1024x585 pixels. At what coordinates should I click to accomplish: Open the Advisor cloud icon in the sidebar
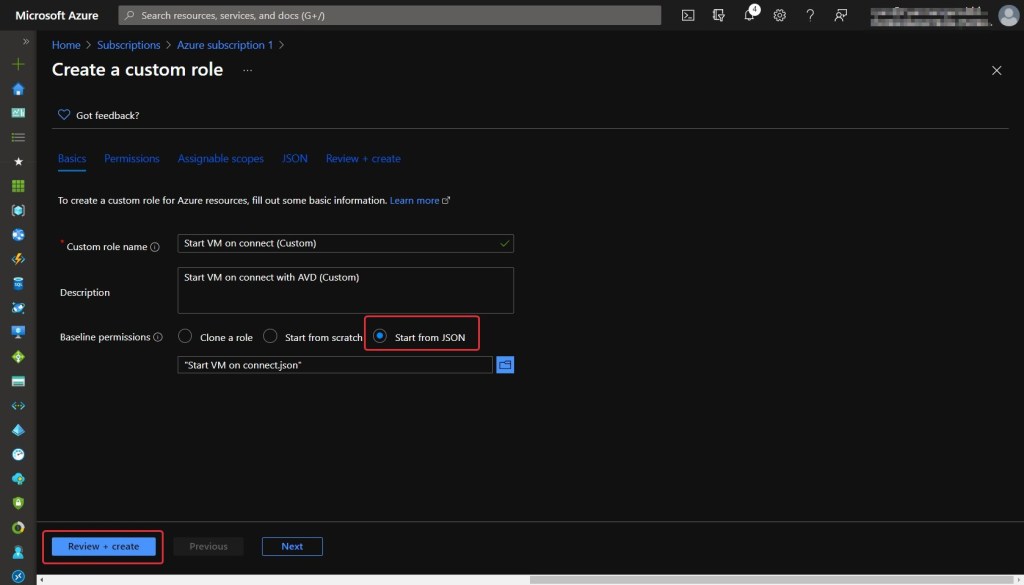[18, 479]
